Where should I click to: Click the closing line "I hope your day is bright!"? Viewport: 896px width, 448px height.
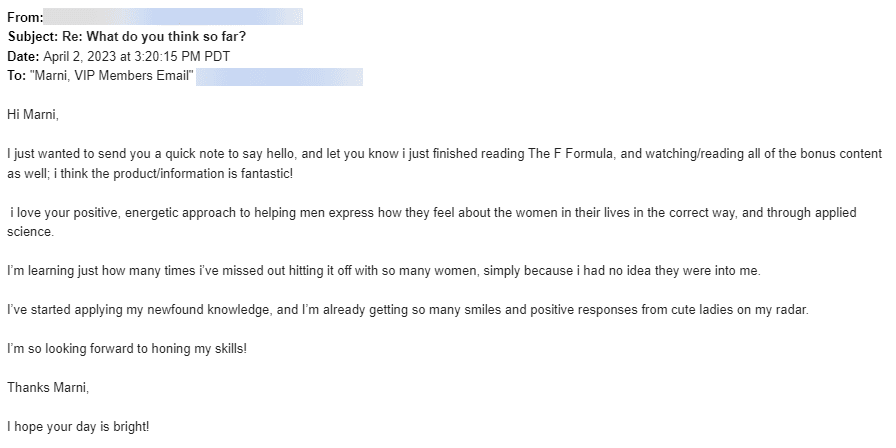tap(78, 426)
